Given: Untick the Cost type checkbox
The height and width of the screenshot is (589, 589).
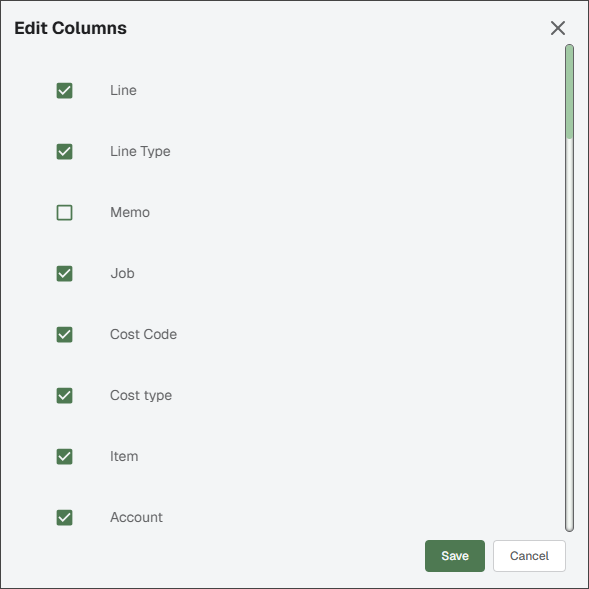Looking at the screenshot, I should [x=64, y=396].
